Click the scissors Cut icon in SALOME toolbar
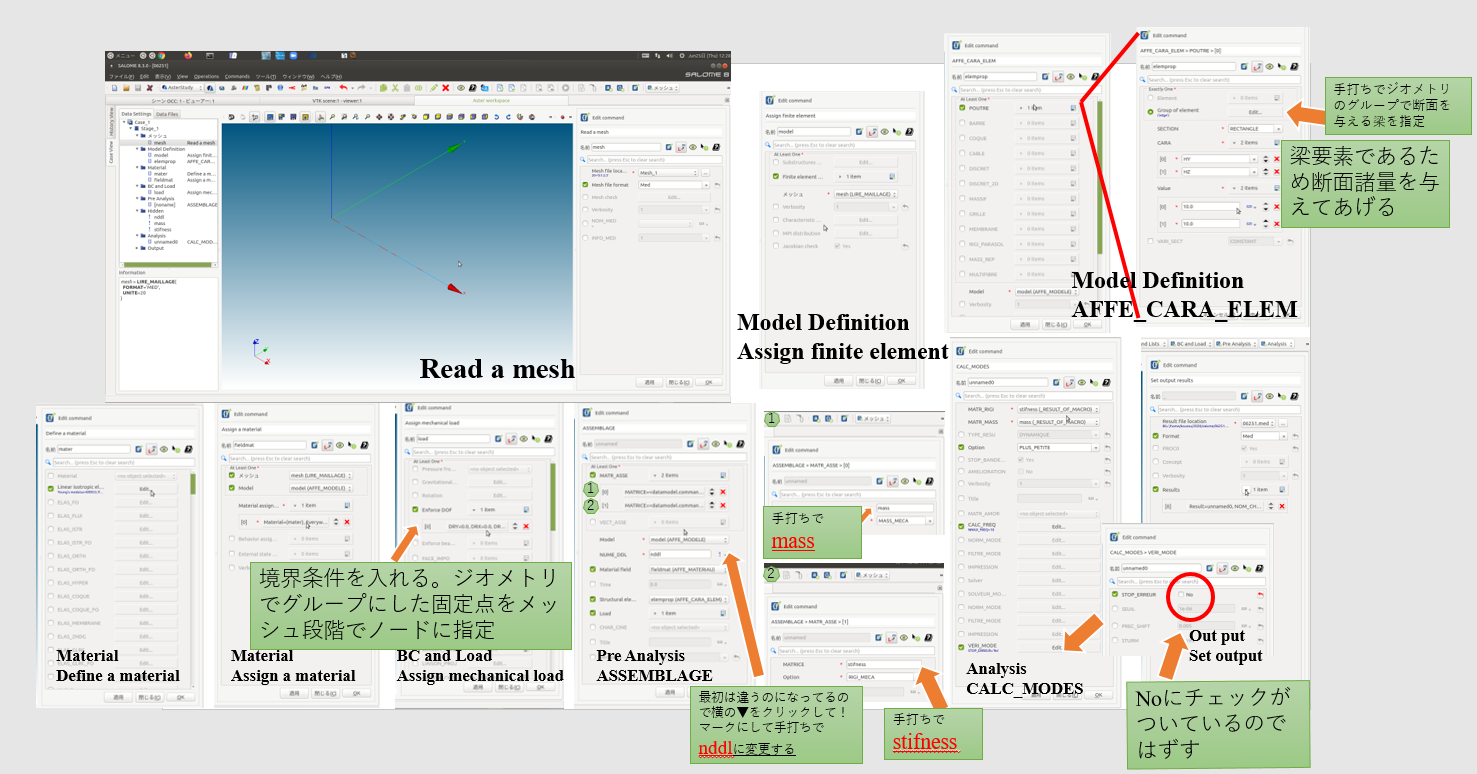Screen dimensions: 1477x774 [x=395, y=88]
